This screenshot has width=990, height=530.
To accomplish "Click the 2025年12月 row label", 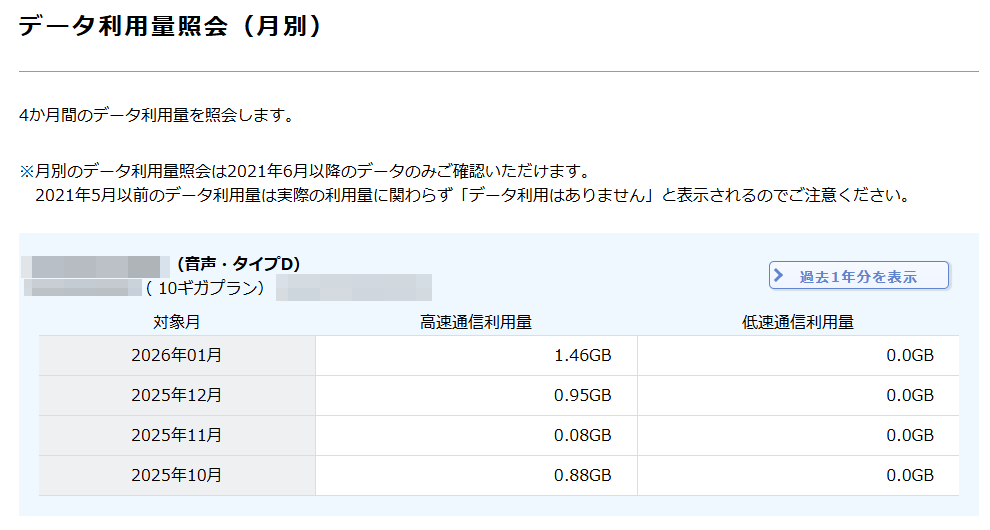I will point(176,395).
